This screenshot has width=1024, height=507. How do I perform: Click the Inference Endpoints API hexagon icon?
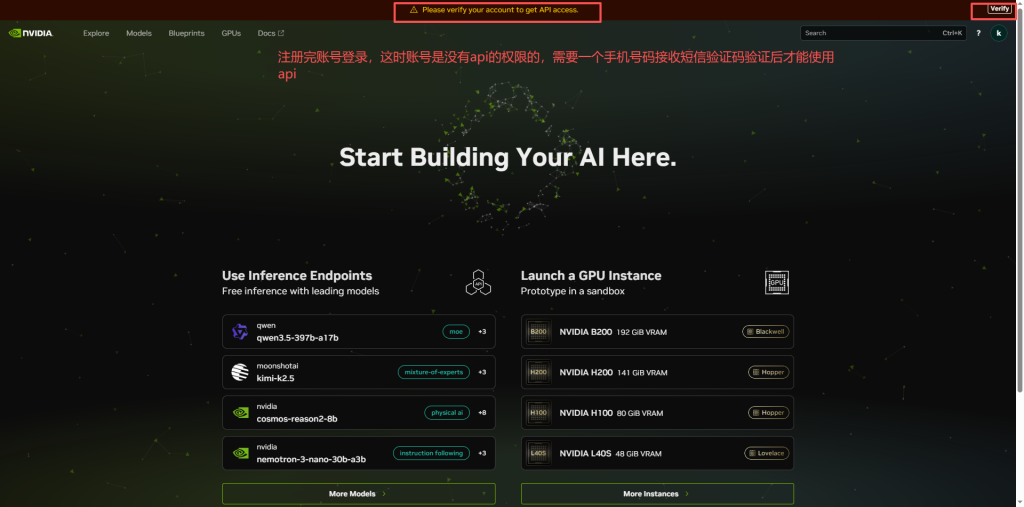click(x=479, y=283)
